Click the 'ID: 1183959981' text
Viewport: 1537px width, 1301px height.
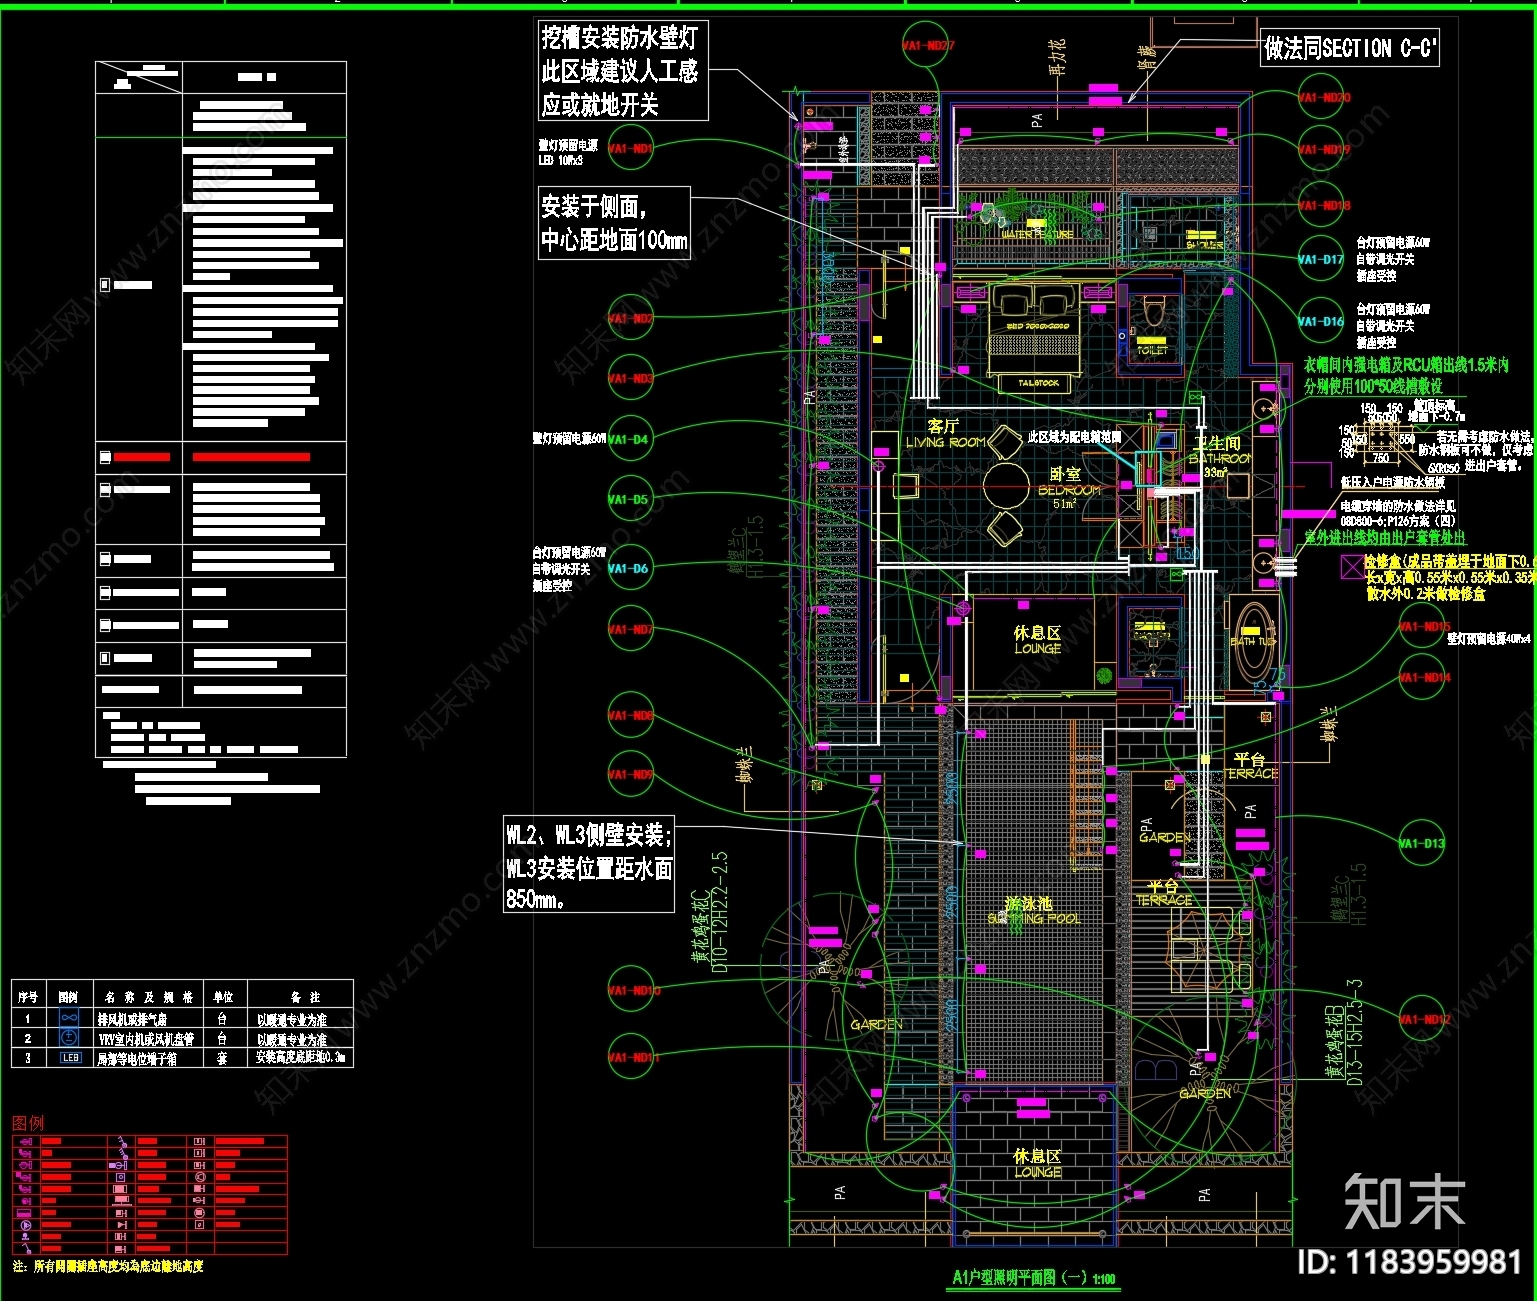1408,1262
